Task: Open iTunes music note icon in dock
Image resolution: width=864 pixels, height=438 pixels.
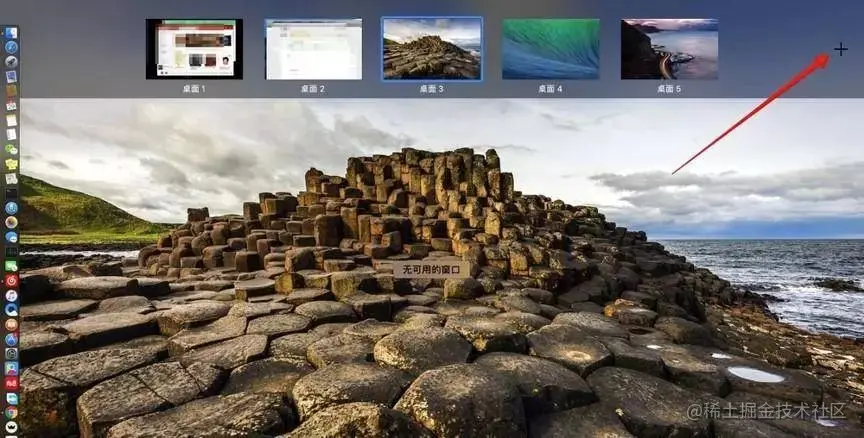Action: pyautogui.click(x=12, y=295)
